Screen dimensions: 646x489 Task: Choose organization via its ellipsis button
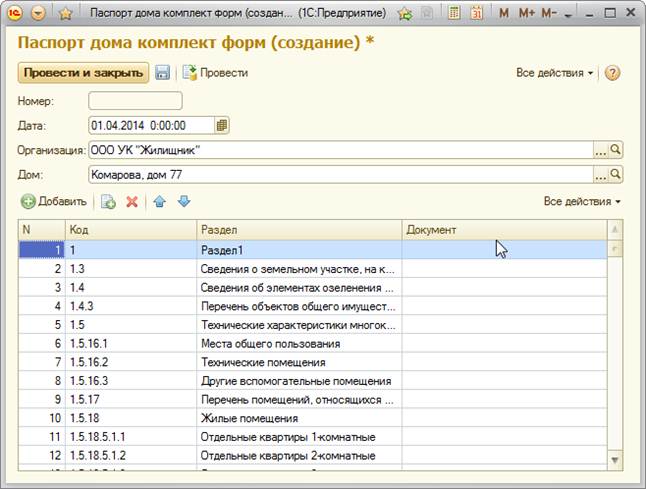click(x=600, y=150)
